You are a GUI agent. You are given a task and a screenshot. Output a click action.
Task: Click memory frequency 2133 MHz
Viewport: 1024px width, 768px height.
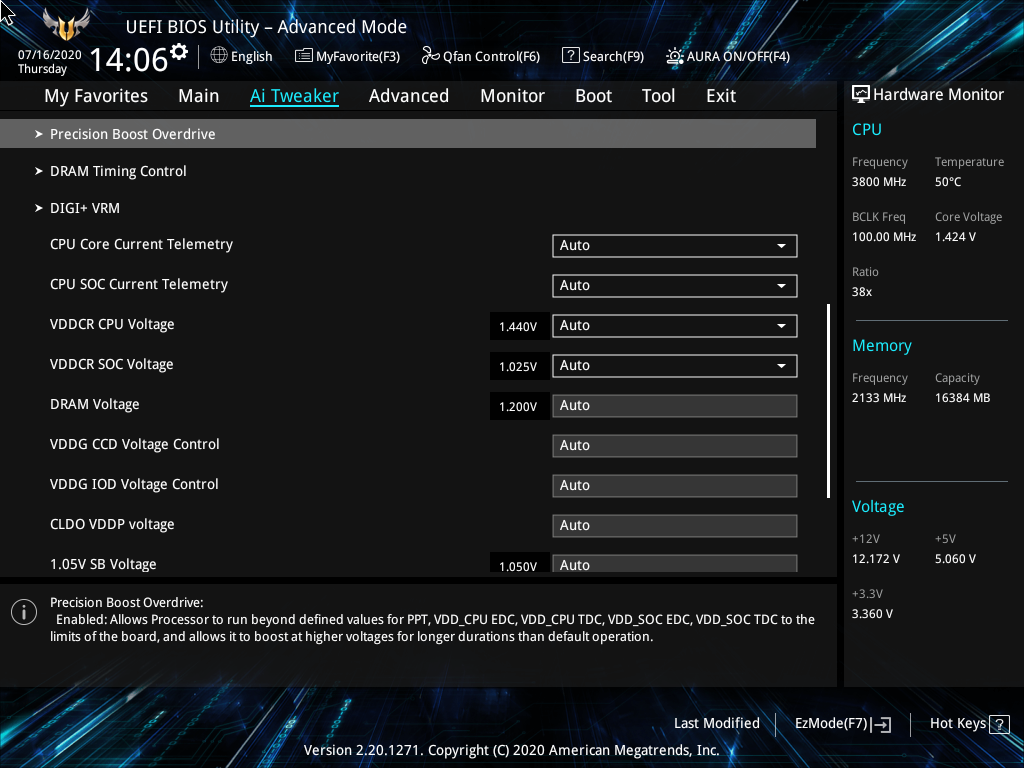[879, 398]
